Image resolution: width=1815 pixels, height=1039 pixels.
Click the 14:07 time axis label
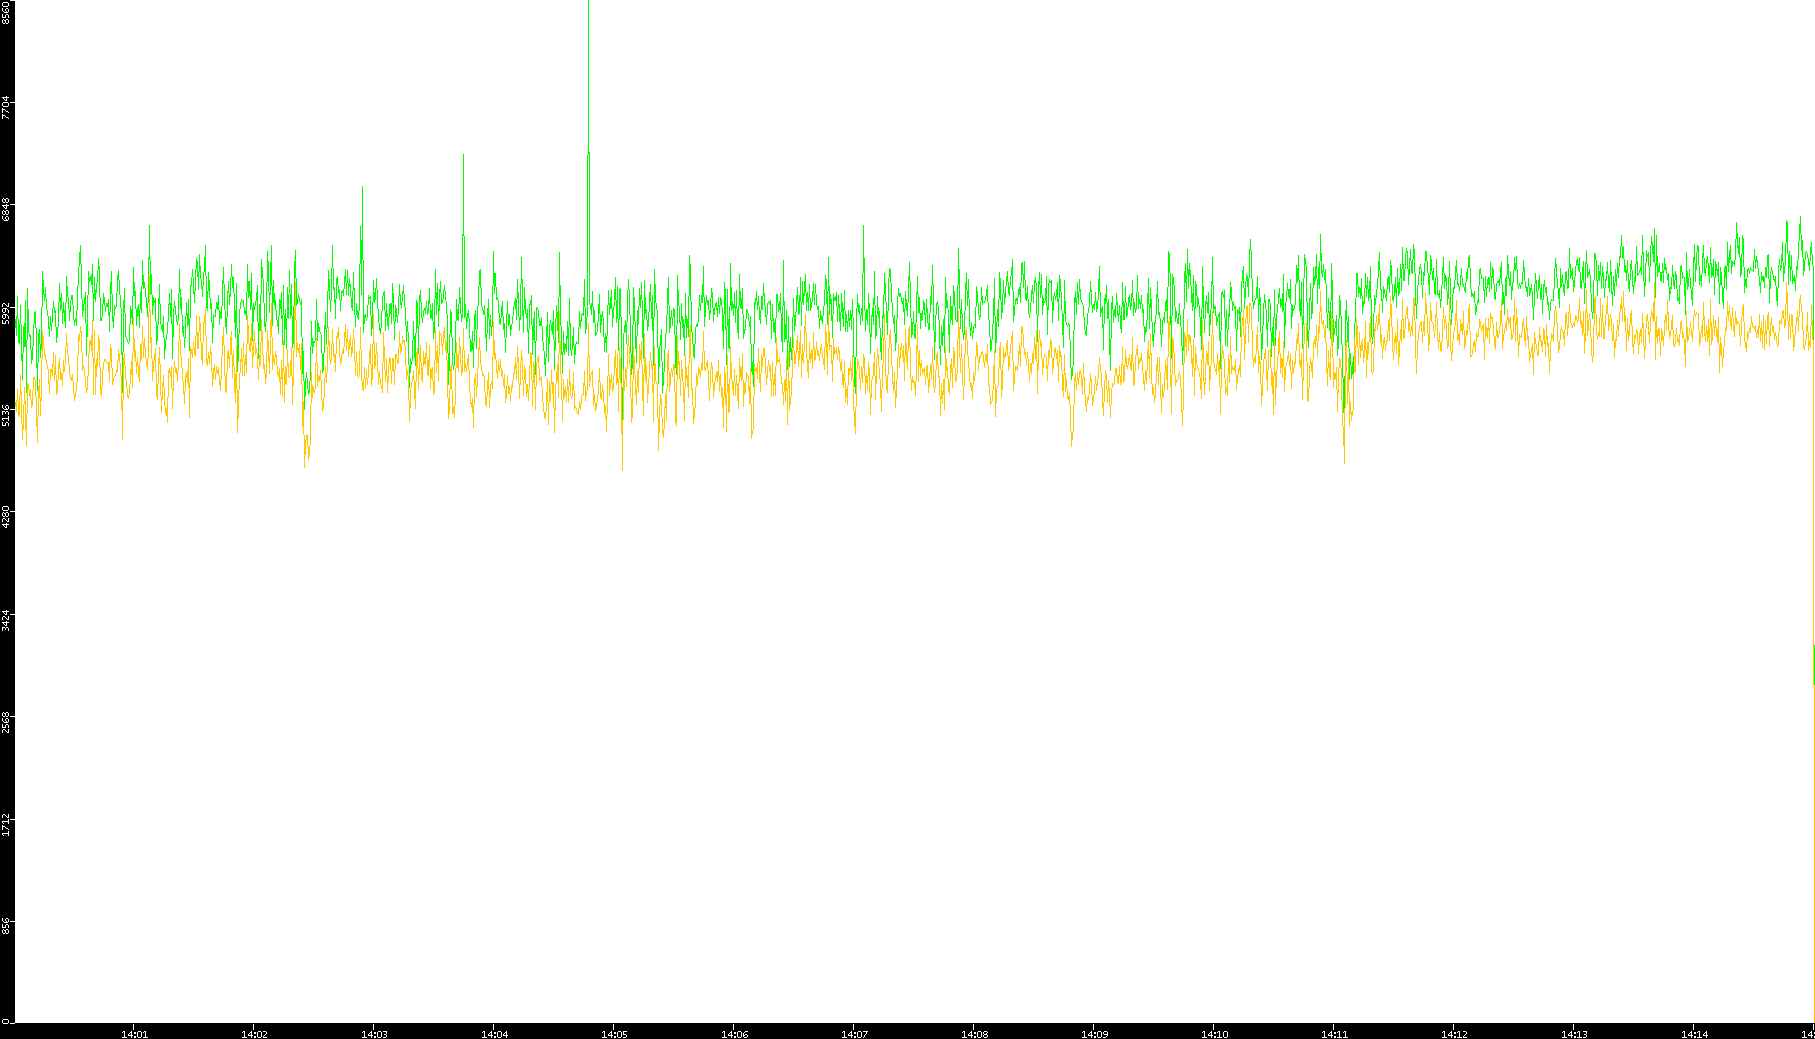pyautogui.click(x=854, y=1034)
